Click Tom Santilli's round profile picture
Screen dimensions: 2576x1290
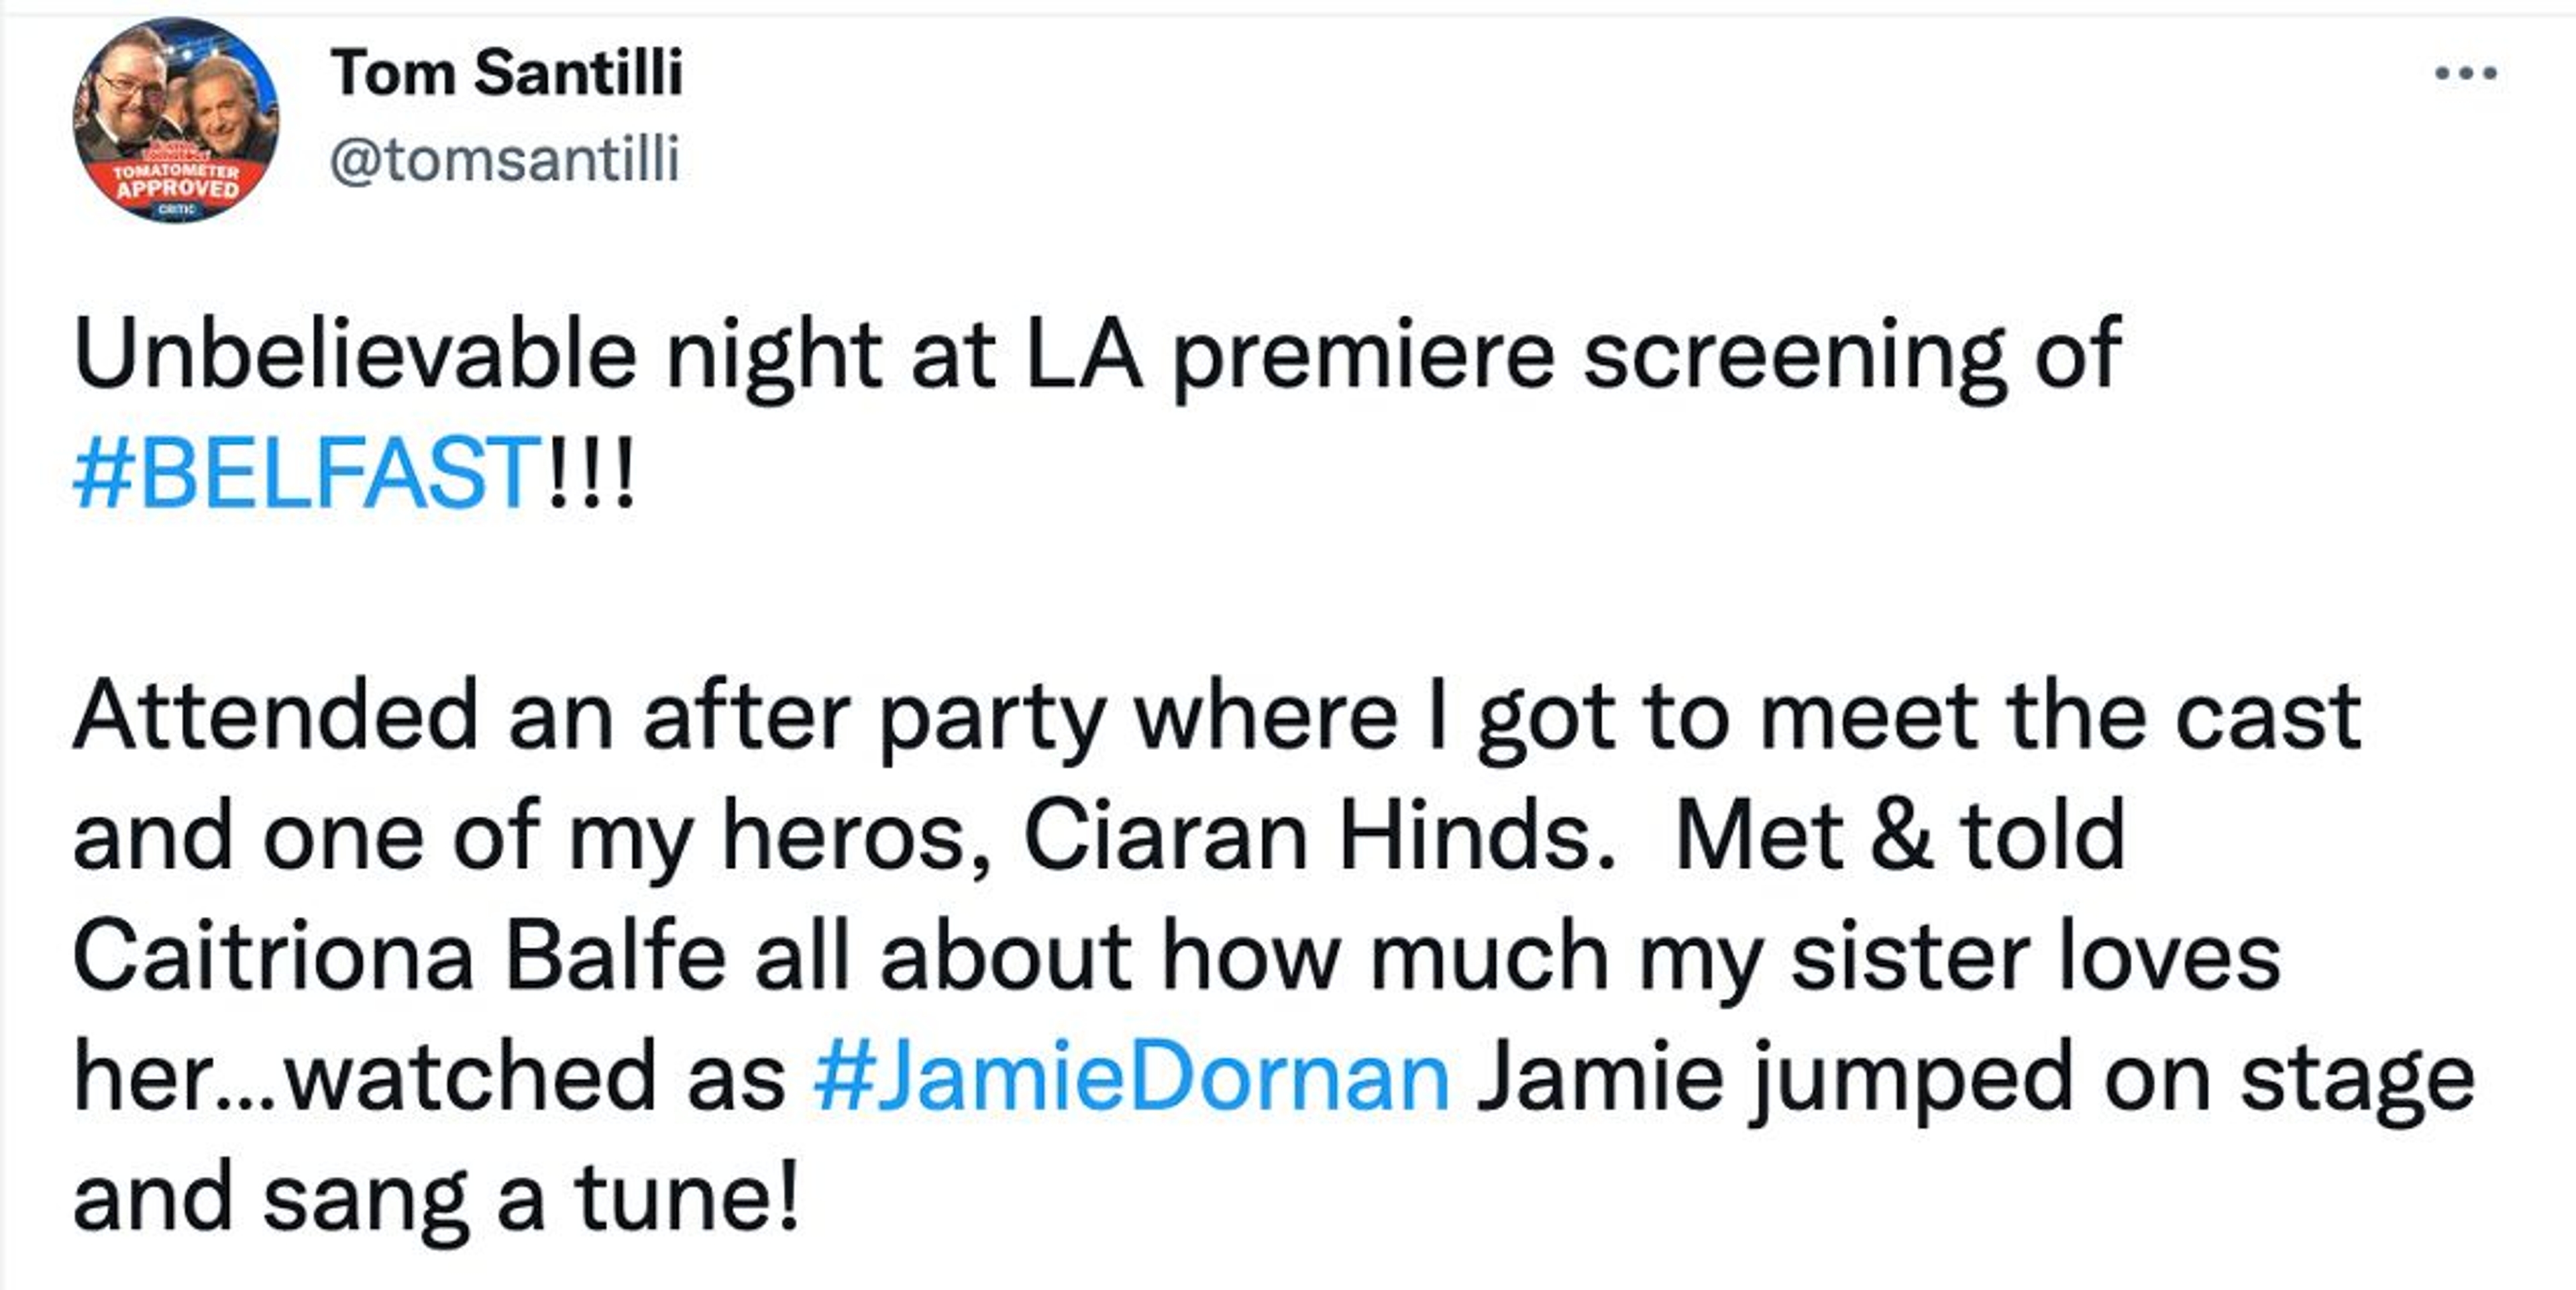(176, 120)
